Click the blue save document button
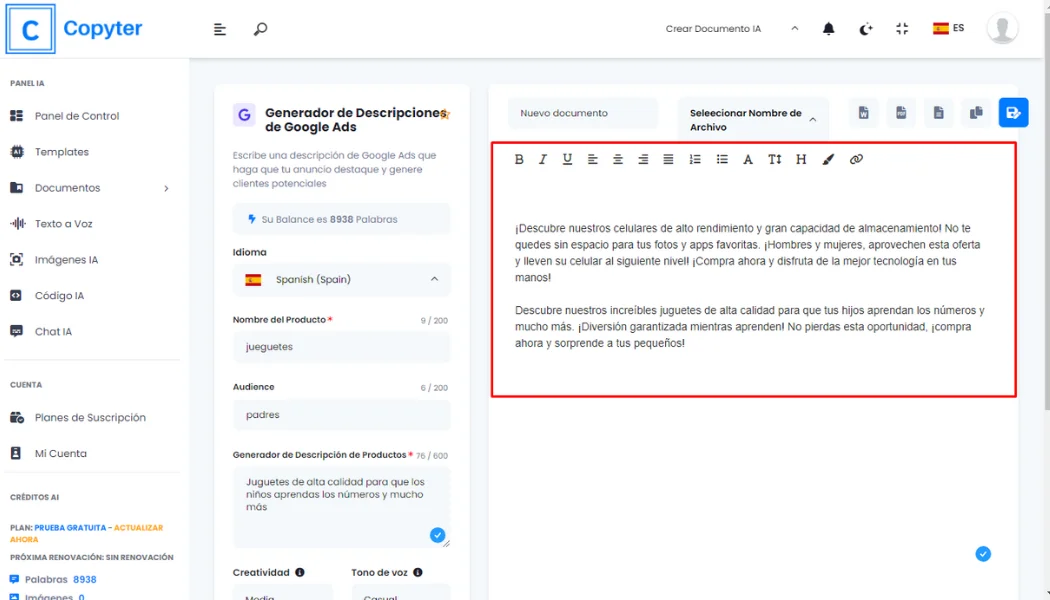This screenshot has height=600, width=1050. click(x=1013, y=113)
